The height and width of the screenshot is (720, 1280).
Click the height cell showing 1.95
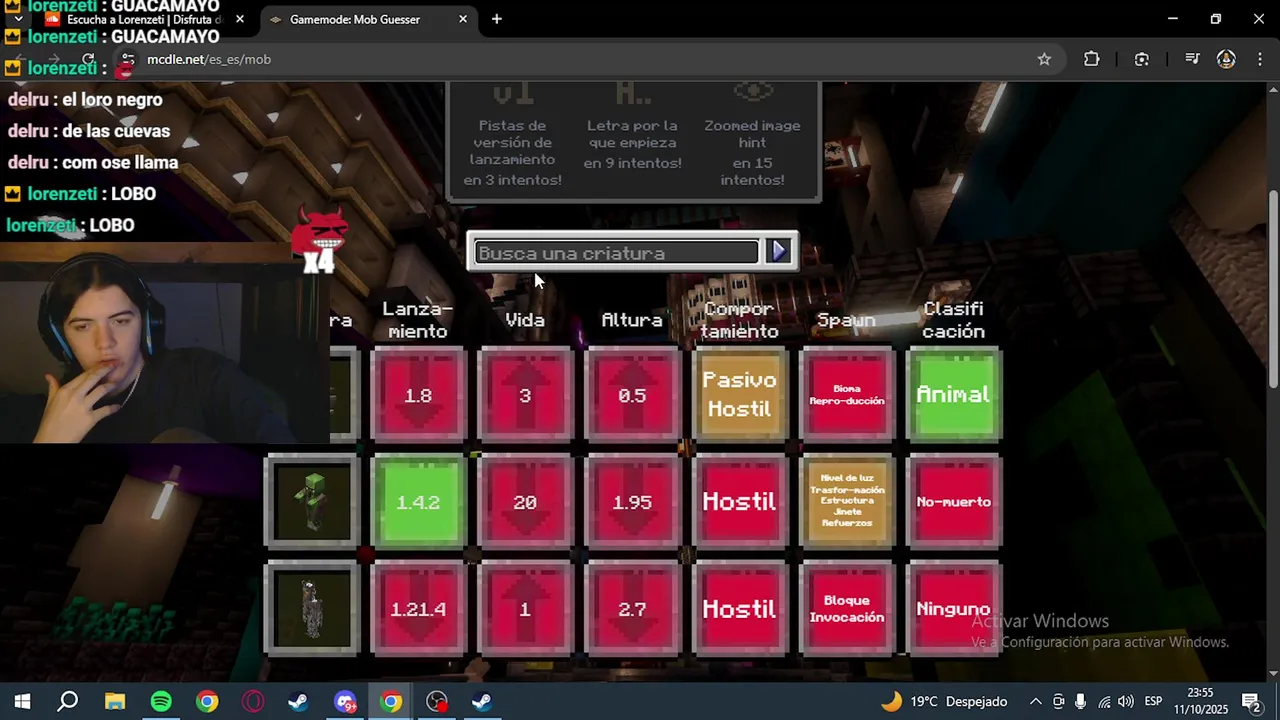(632, 502)
